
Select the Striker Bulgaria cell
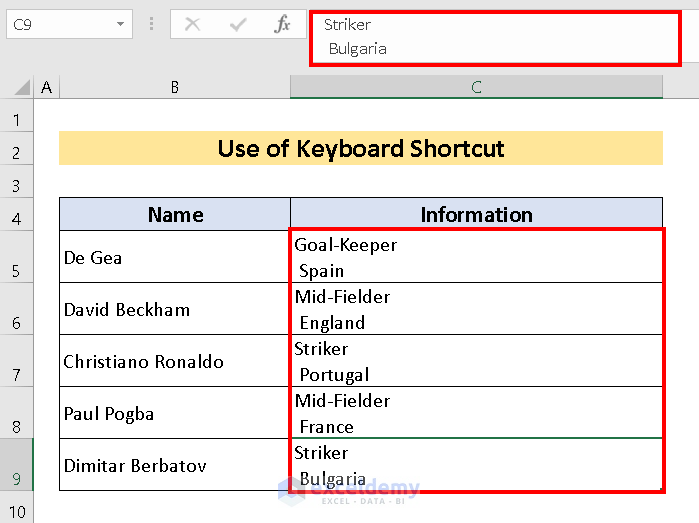tap(476, 465)
